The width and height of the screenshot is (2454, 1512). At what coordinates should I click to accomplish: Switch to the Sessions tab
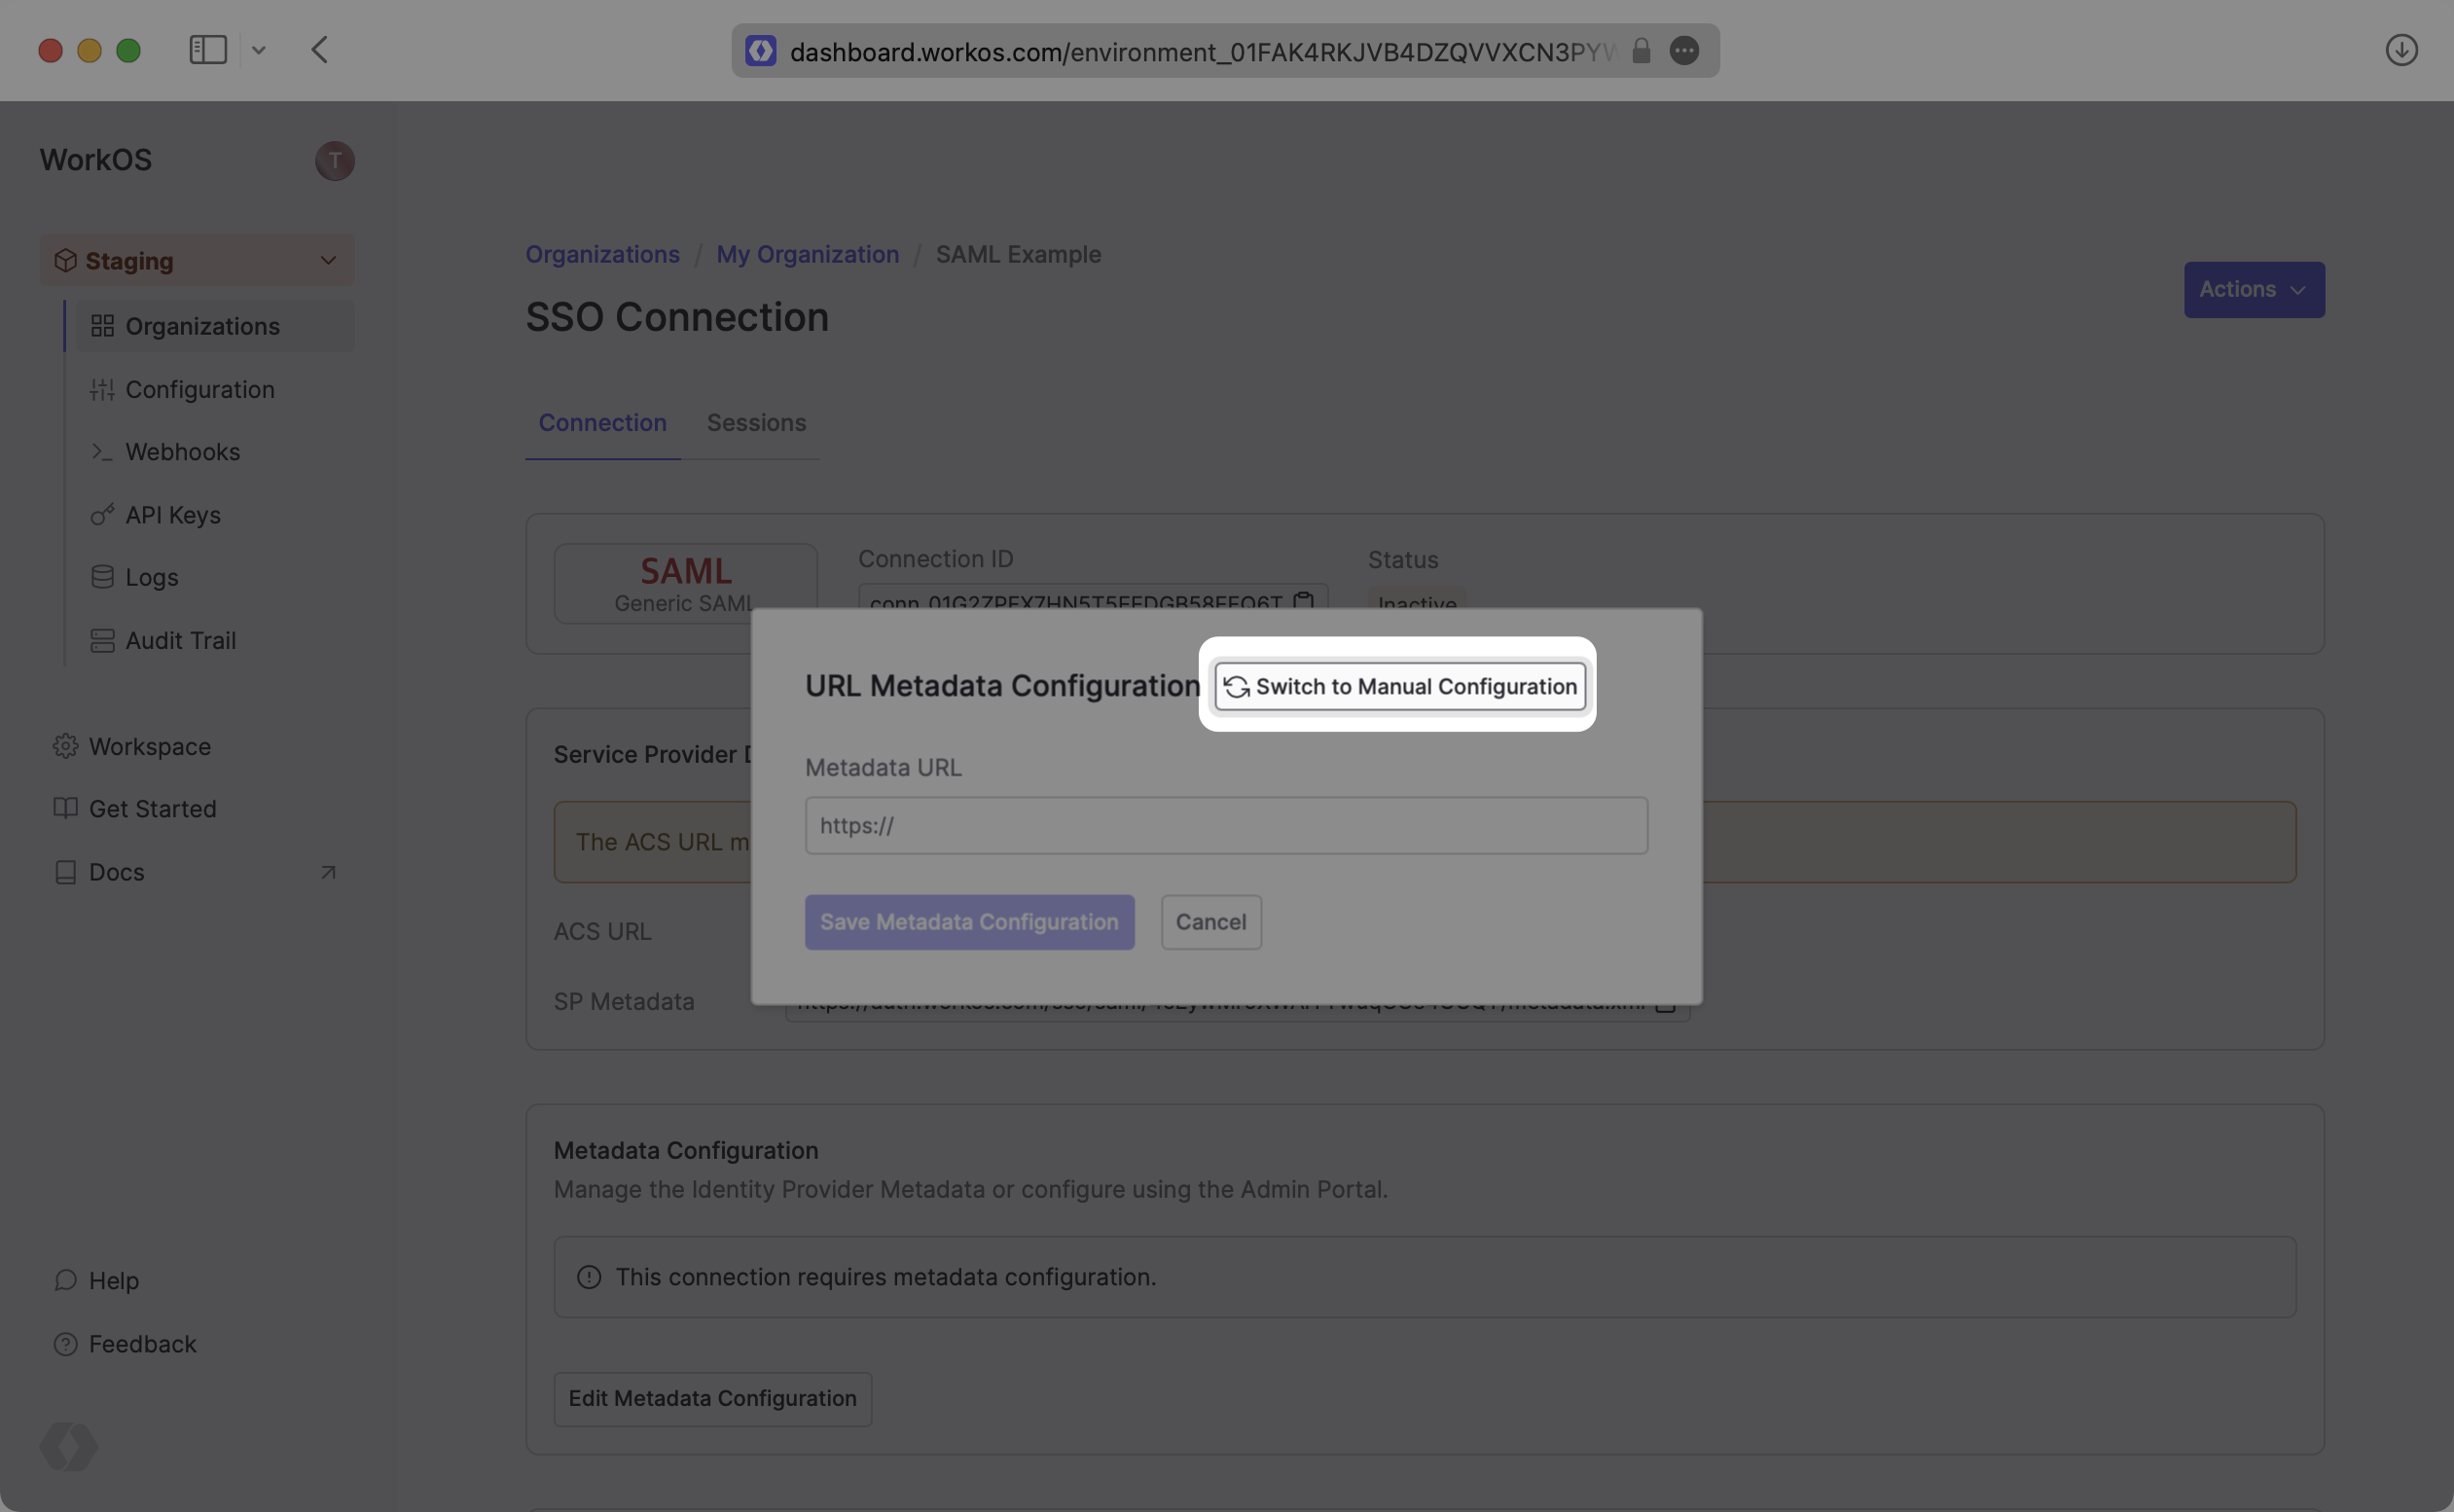click(x=756, y=422)
